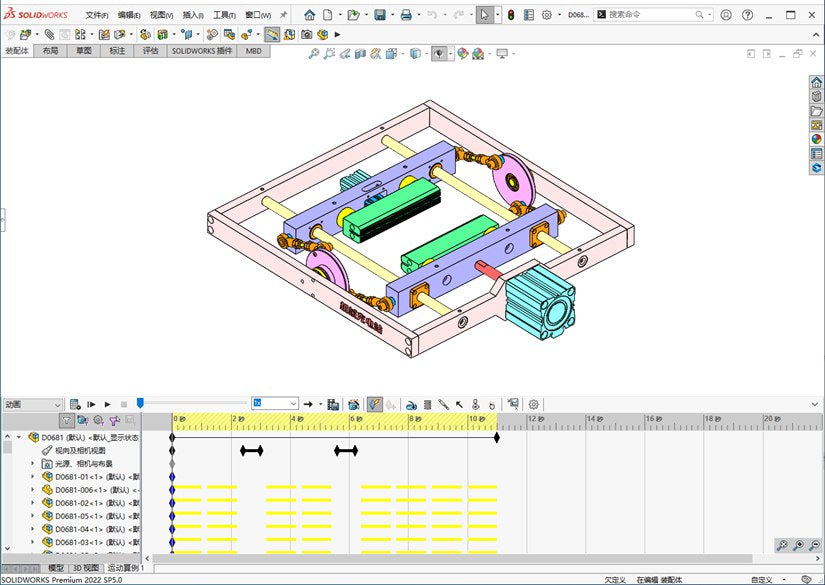Image resolution: width=825 pixels, height=585 pixels.
Task: Expand the D0681-02<1> component
Action: coord(33,503)
